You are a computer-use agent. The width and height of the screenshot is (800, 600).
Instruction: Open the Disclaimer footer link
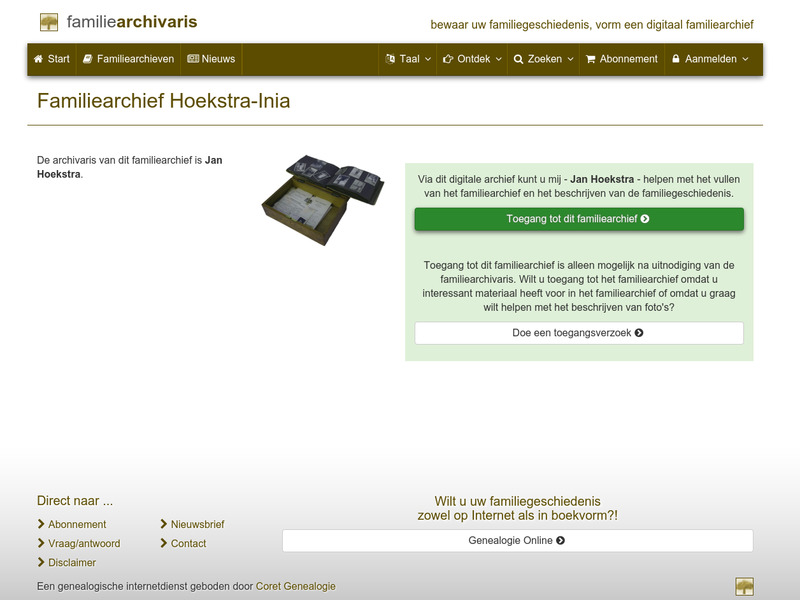coord(72,563)
